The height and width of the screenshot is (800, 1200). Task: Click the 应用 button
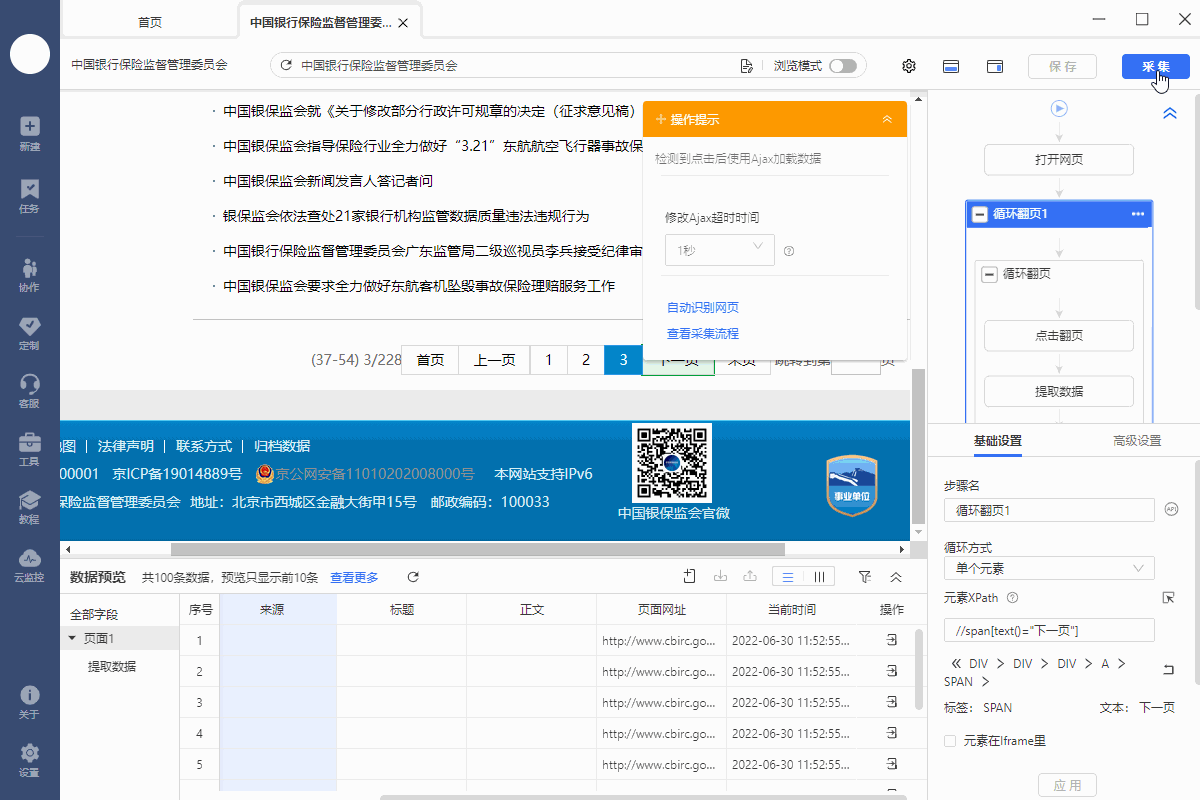[x=1067, y=785]
